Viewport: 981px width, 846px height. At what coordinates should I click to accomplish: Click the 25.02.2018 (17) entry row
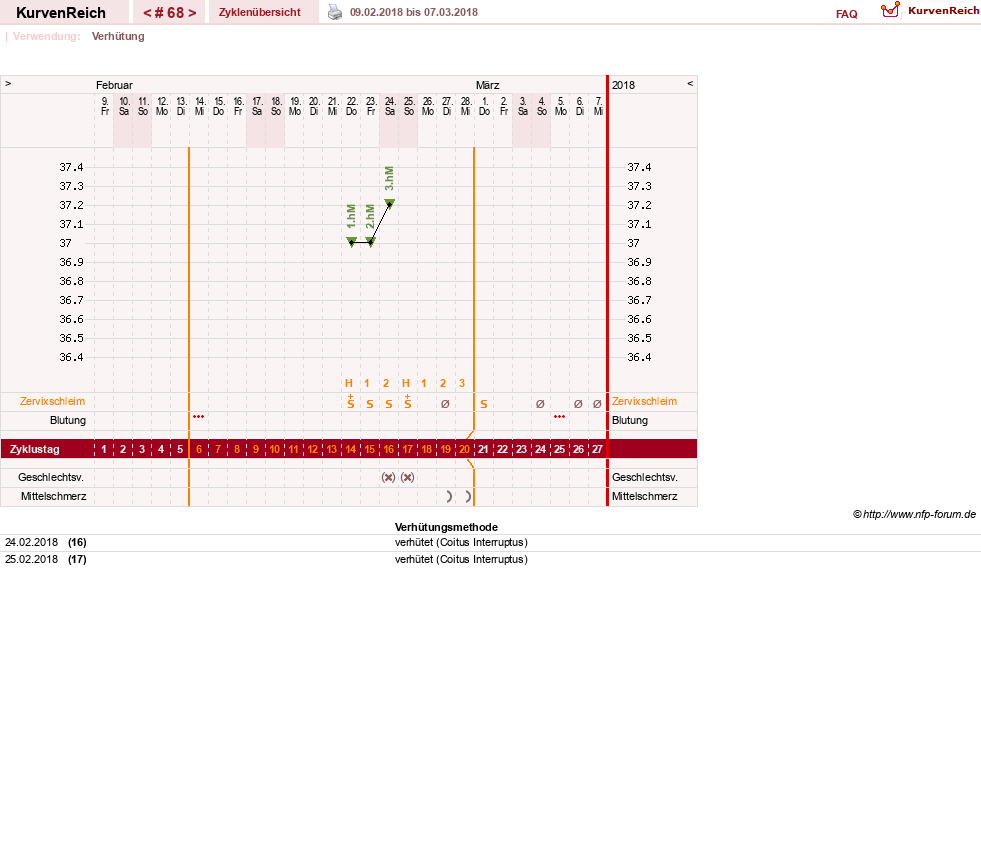click(x=490, y=559)
